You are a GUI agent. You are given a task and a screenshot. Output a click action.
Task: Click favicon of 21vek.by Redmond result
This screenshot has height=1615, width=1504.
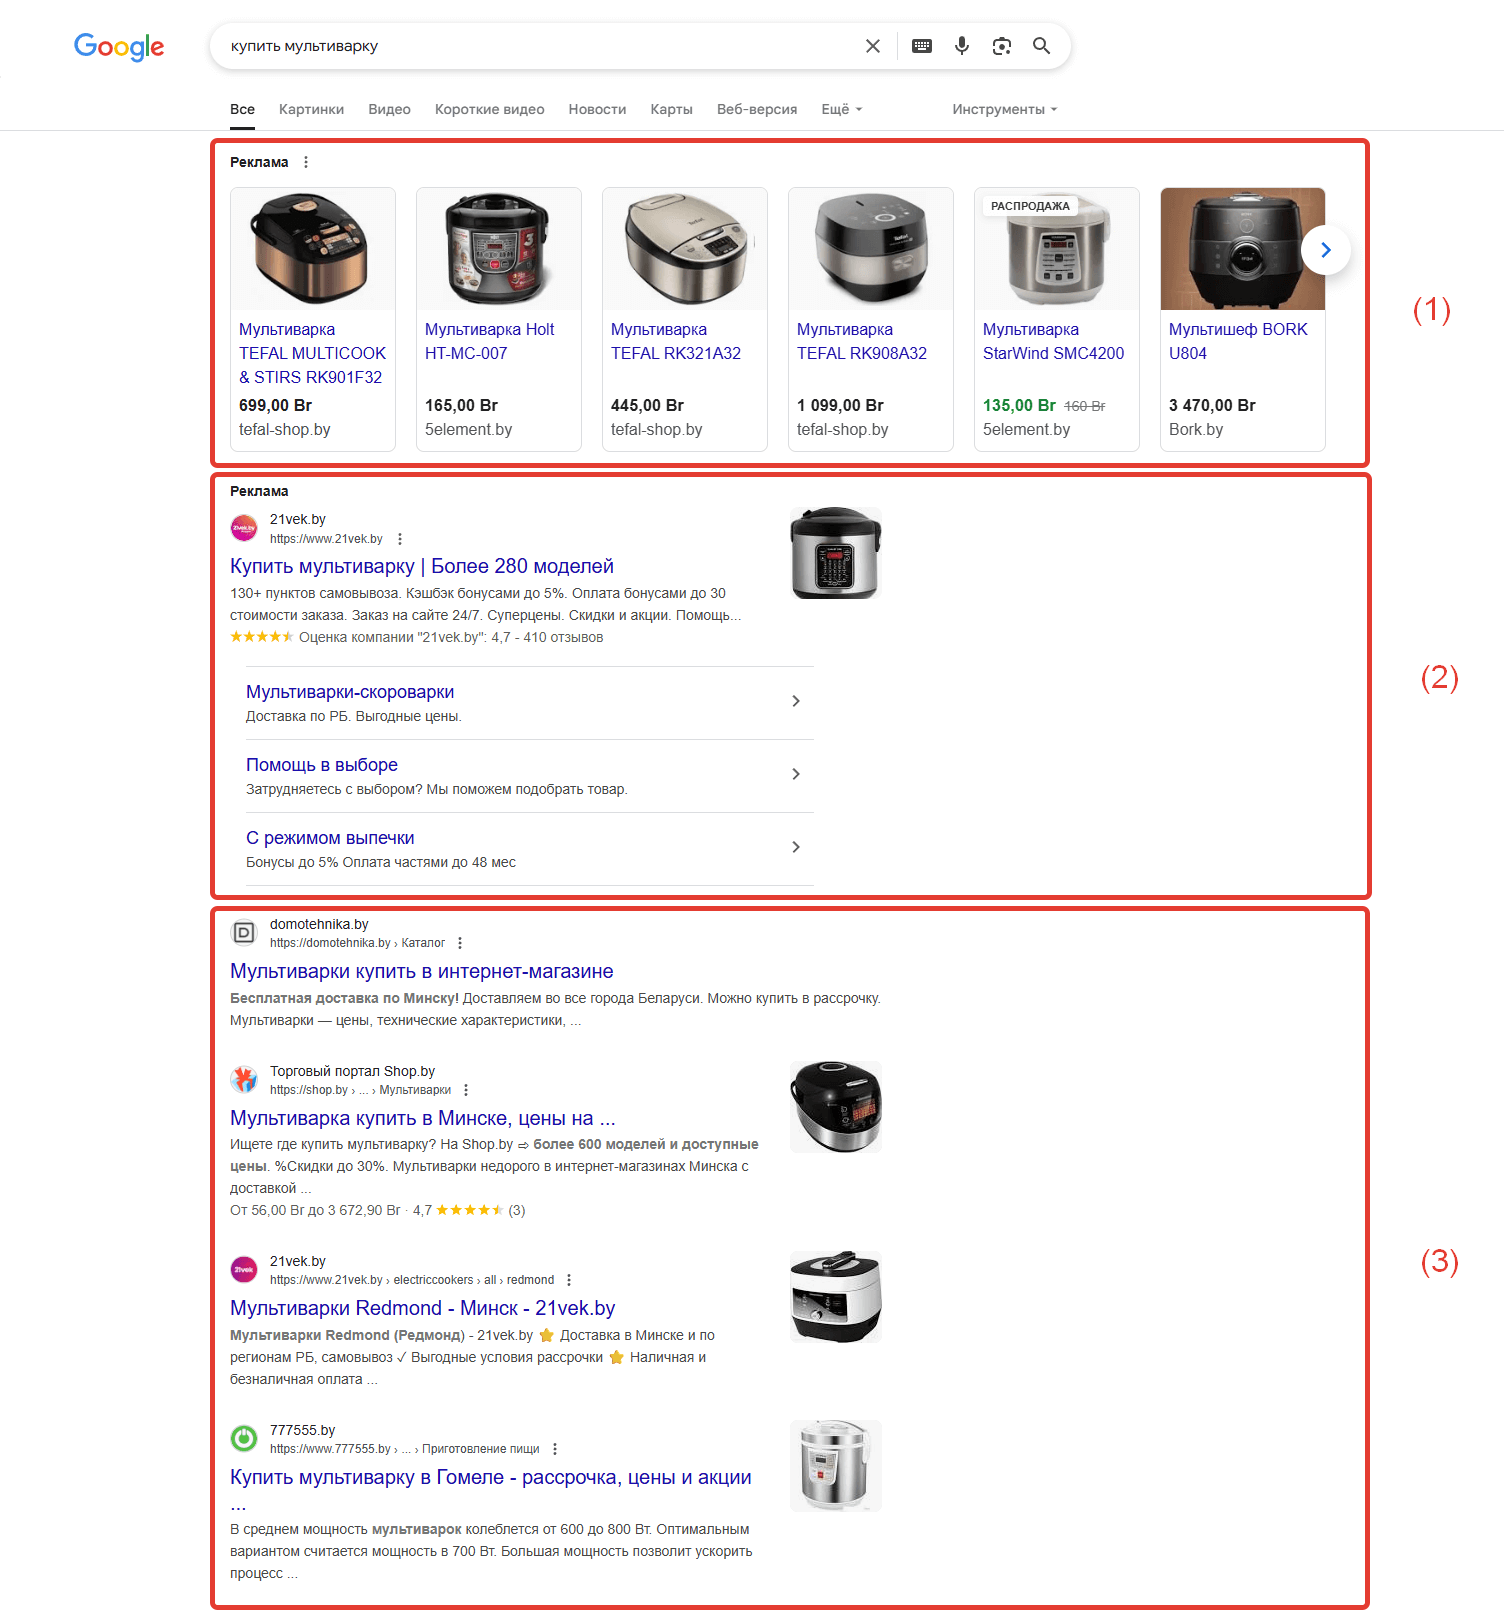[244, 1270]
